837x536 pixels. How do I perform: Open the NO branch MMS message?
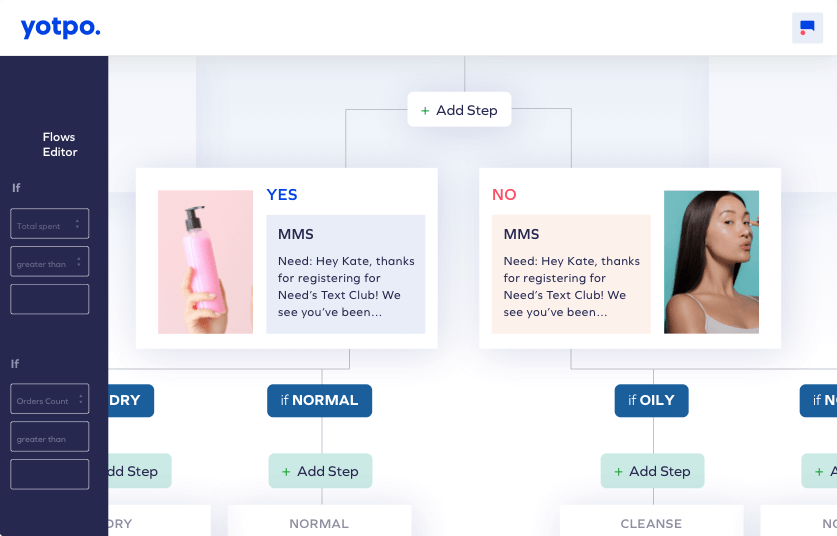571,274
